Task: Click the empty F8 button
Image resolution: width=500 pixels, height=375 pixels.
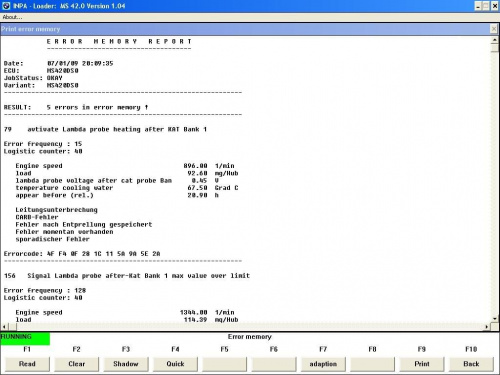Action: click(372, 364)
